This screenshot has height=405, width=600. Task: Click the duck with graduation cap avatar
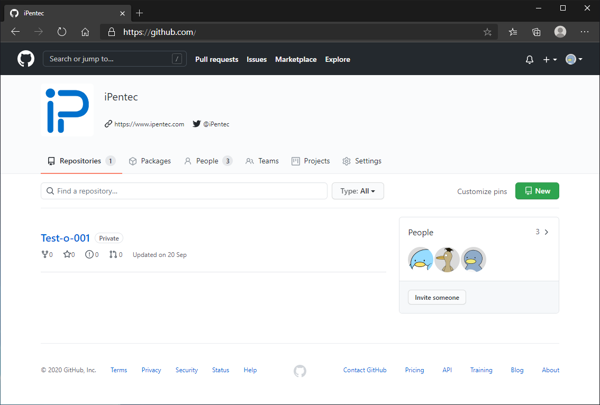click(x=447, y=260)
